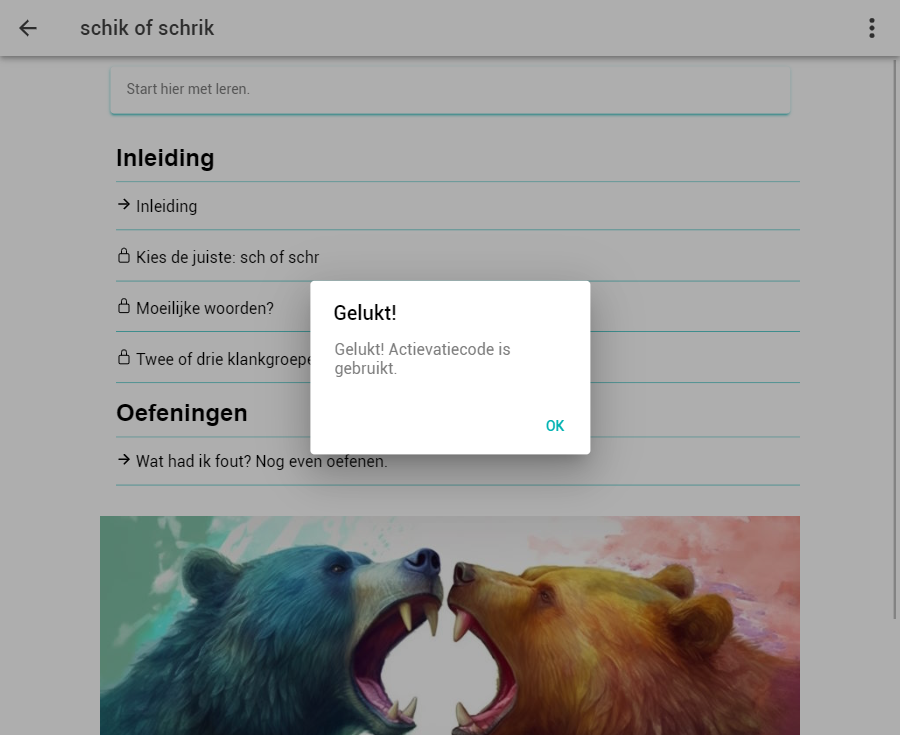Screen dimensions: 900x735
Task: Open the 'Moeilijke woorden?' lesson
Action: tap(205, 309)
